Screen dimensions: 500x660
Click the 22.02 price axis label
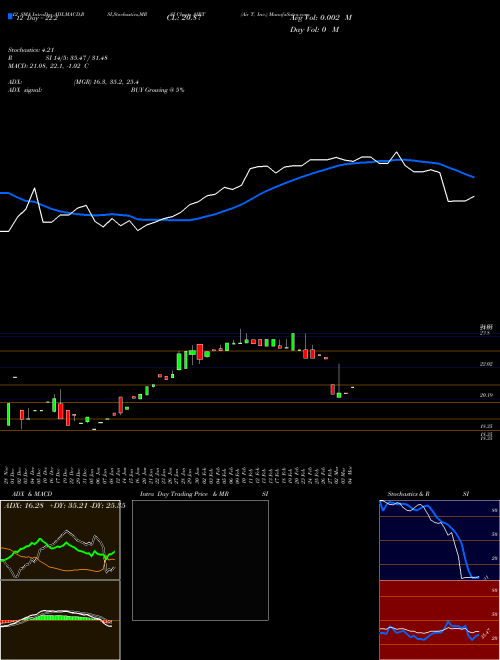tap(487, 364)
